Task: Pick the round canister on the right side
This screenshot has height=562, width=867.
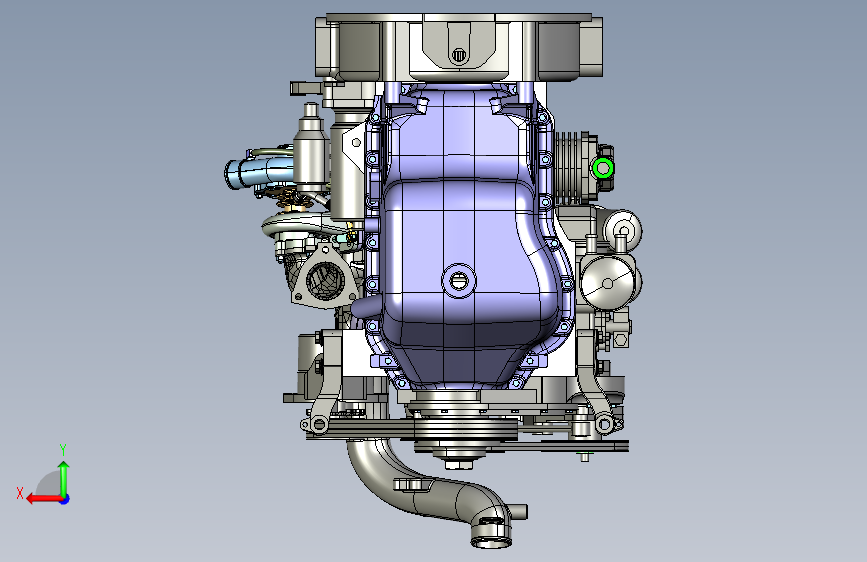Action: pyautogui.click(x=608, y=282)
